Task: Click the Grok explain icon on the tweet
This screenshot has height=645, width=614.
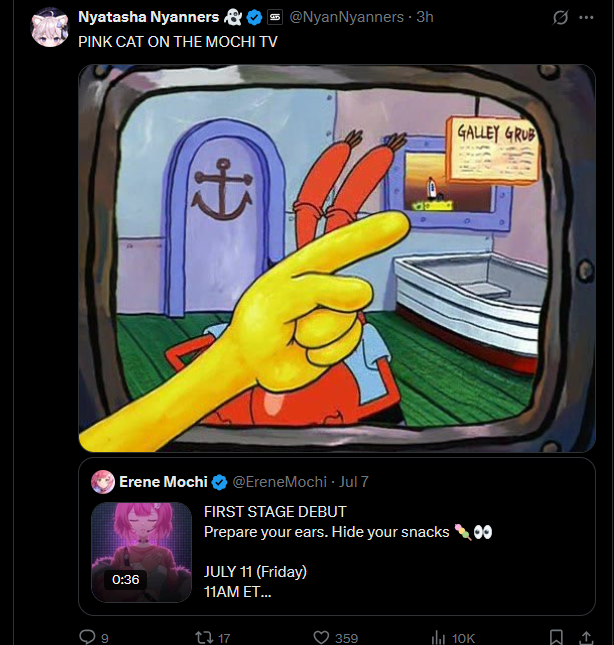Action: tap(560, 17)
